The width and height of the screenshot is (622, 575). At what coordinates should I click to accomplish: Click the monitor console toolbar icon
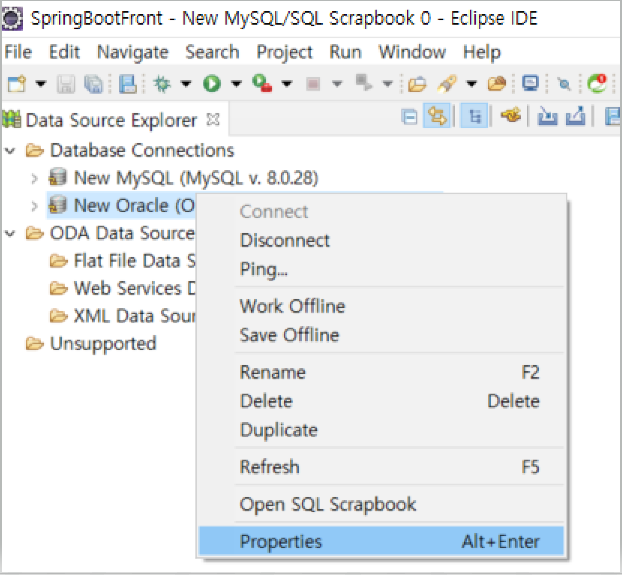coord(530,83)
